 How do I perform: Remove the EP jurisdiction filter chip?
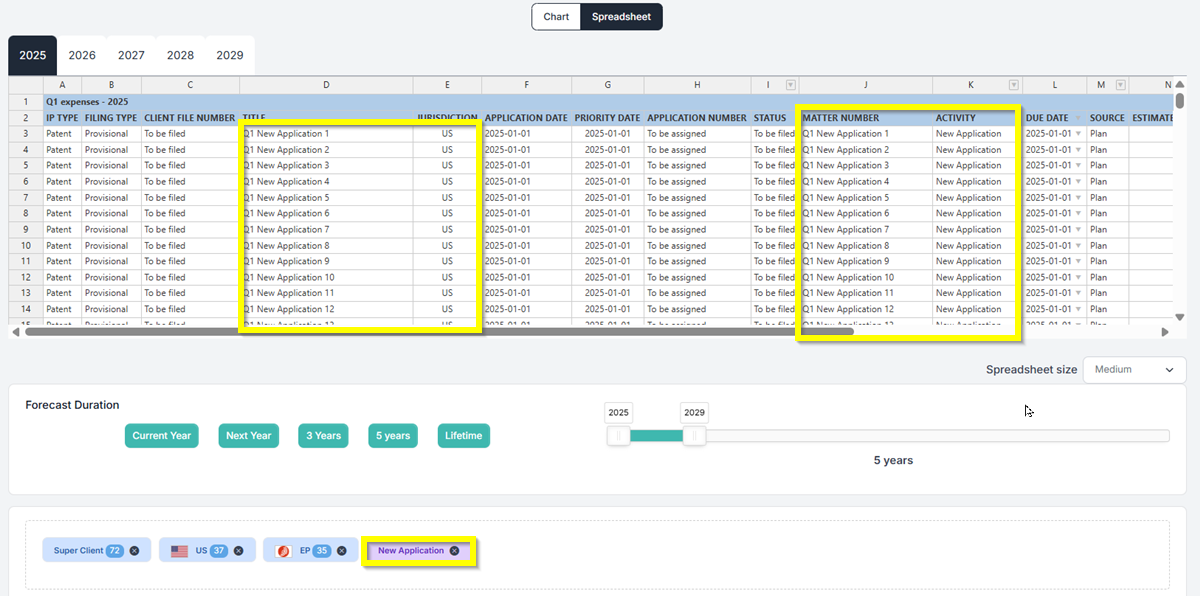pyautogui.click(x=342, y=550)
